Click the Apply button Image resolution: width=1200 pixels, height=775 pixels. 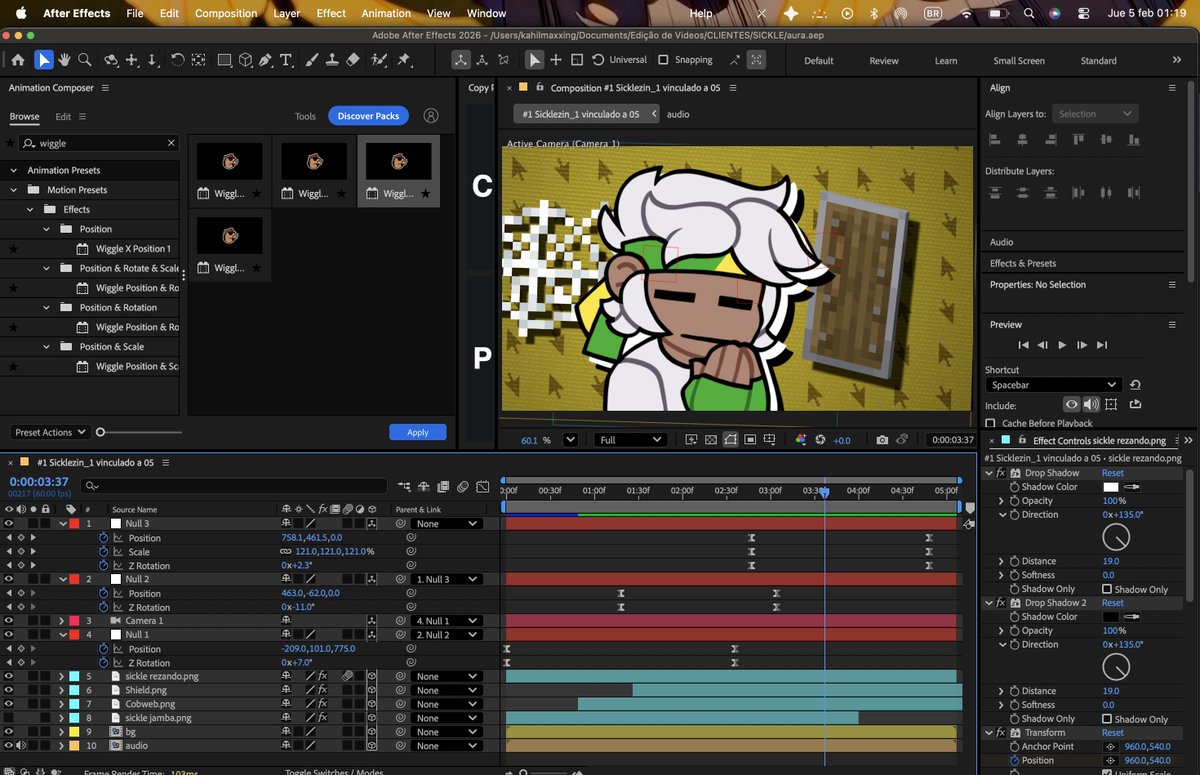click(x=418, y=432)
